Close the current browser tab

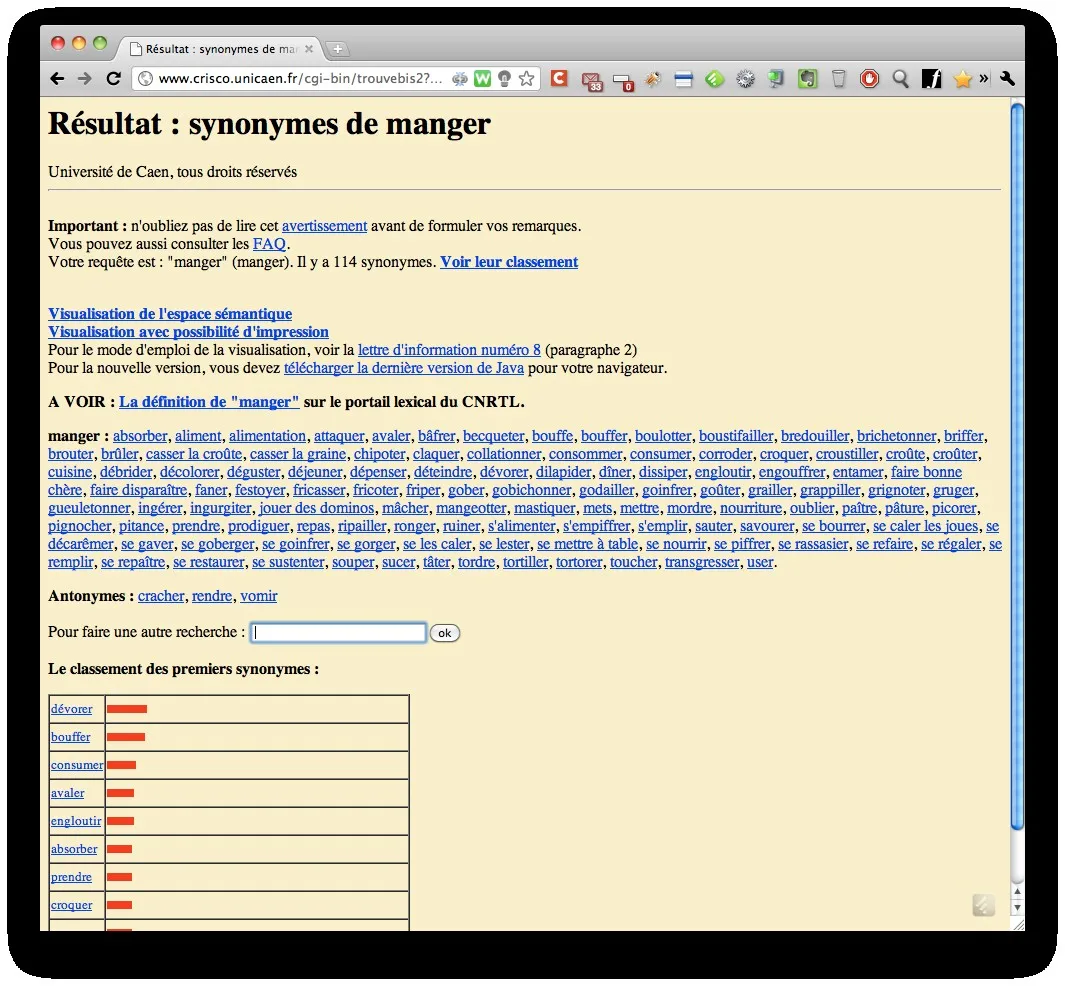click(x=309, y=49)
